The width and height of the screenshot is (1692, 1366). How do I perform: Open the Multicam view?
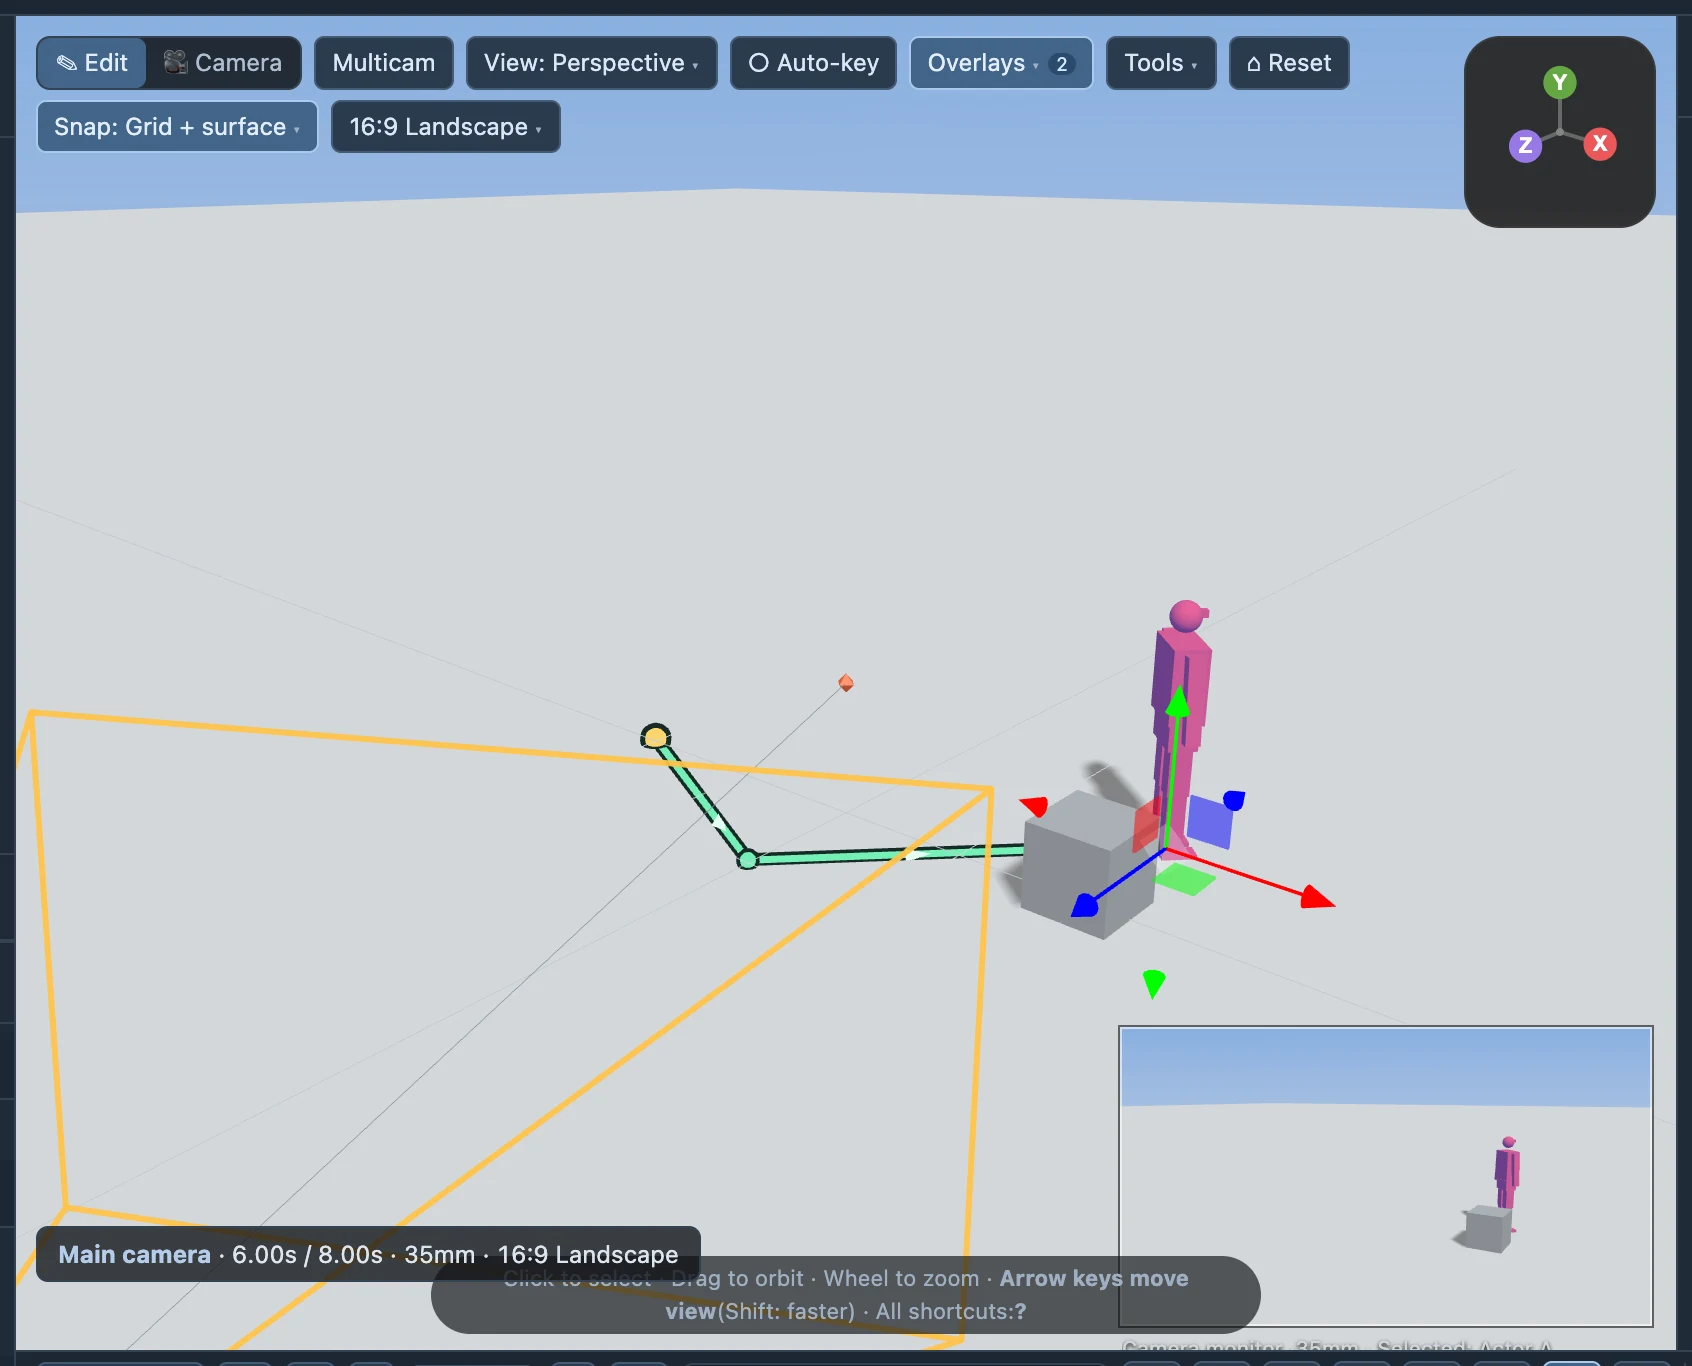click(x=384, y=63)
